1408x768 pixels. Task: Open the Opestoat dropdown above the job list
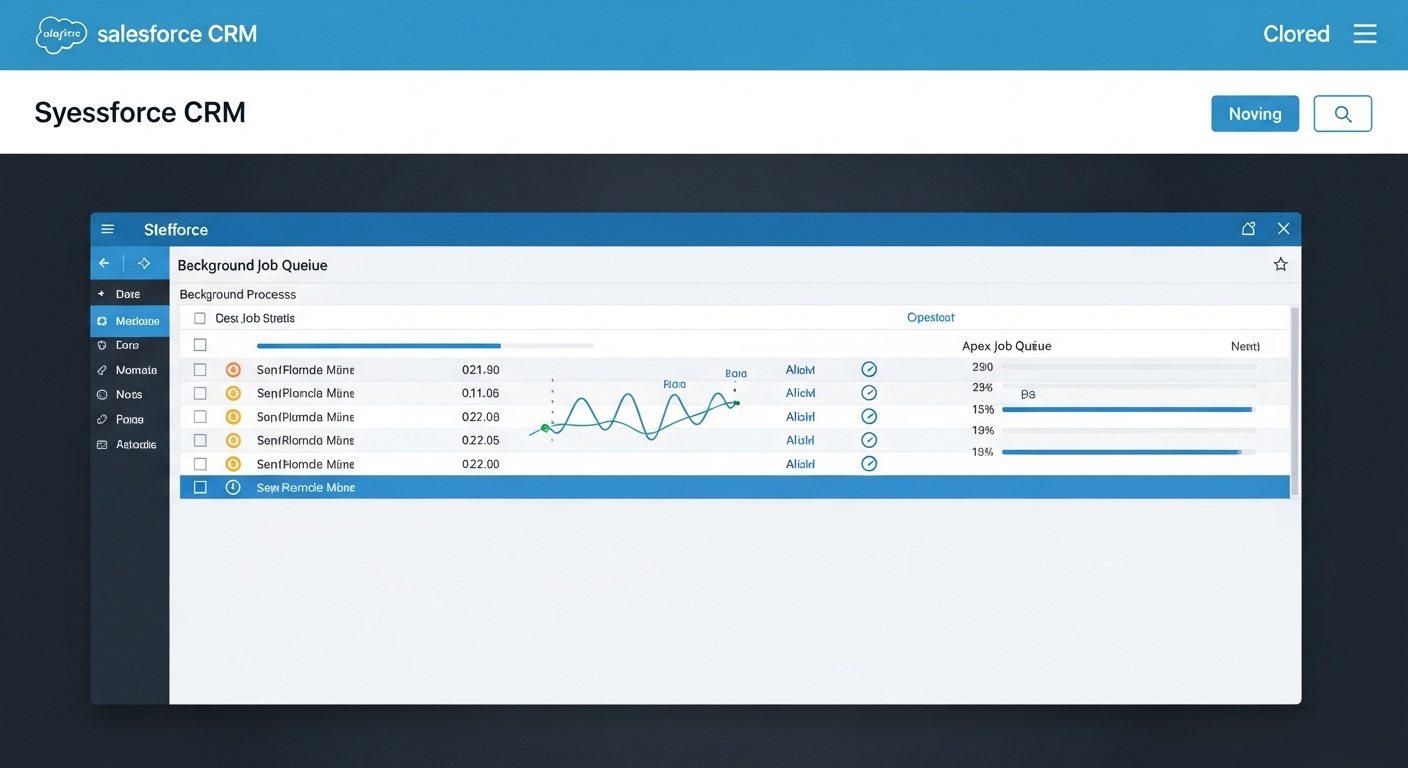[x=930, y=317]
